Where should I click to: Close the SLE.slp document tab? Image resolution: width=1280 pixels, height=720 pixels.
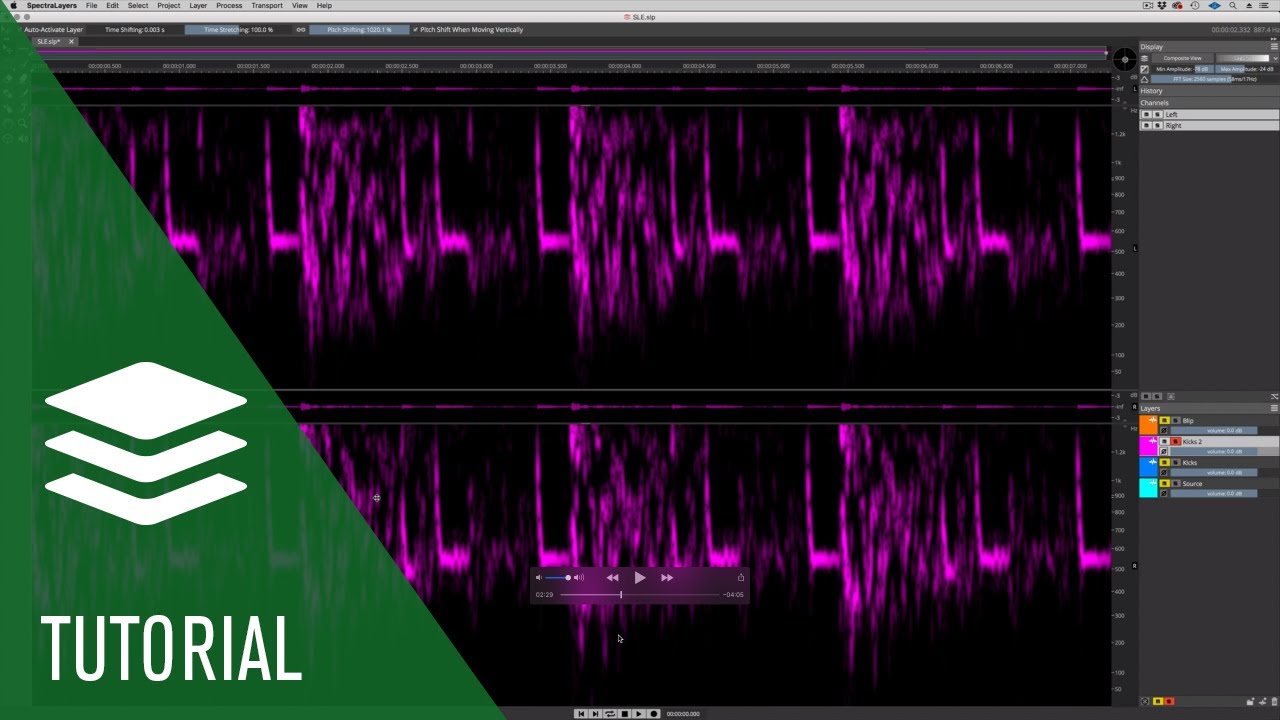71,42
